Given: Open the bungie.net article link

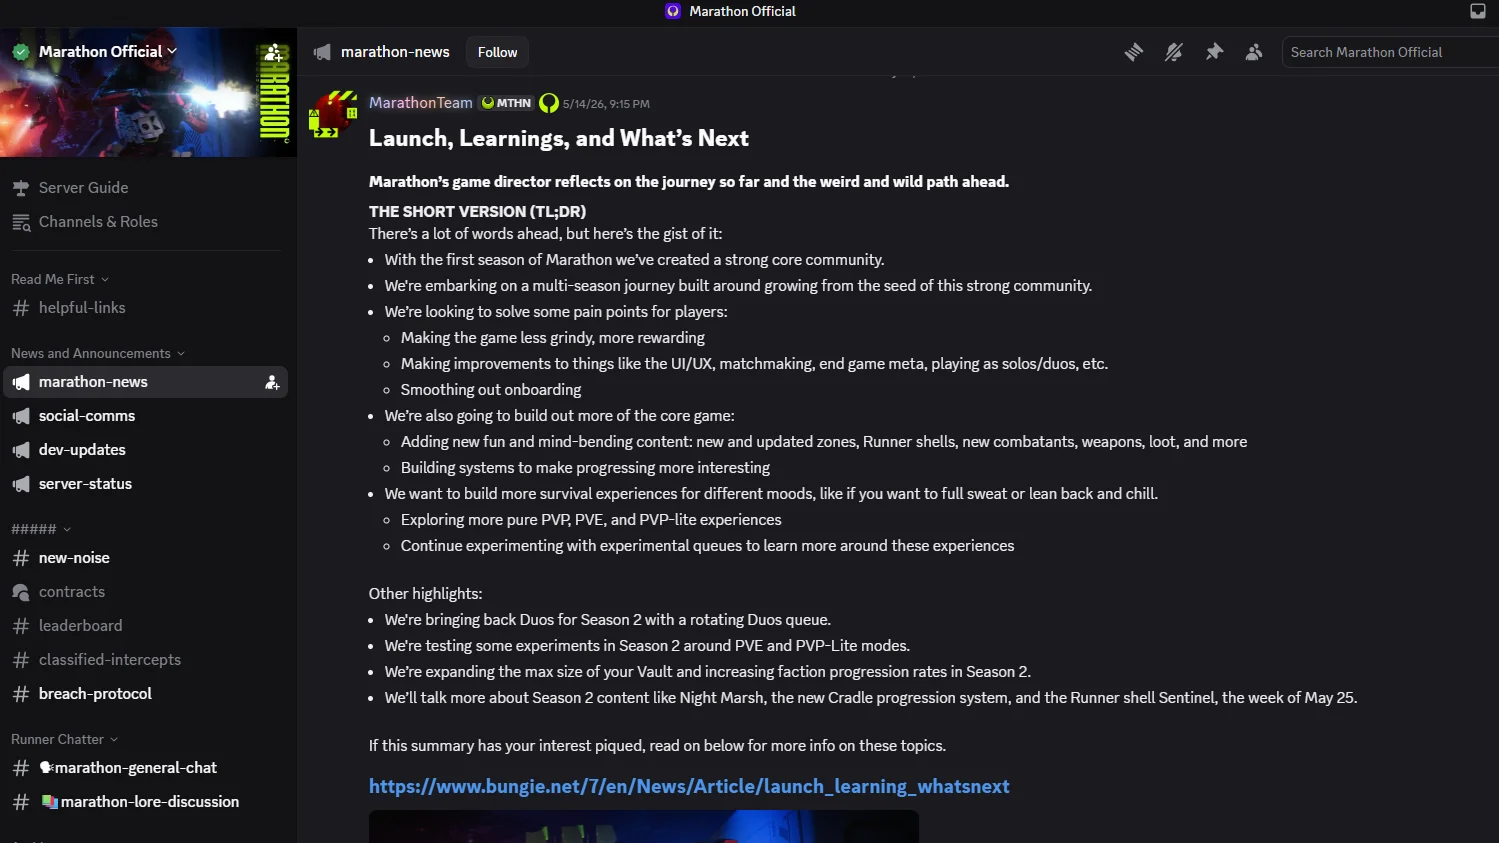Looking at the screenshot, I should pos(689,787).
